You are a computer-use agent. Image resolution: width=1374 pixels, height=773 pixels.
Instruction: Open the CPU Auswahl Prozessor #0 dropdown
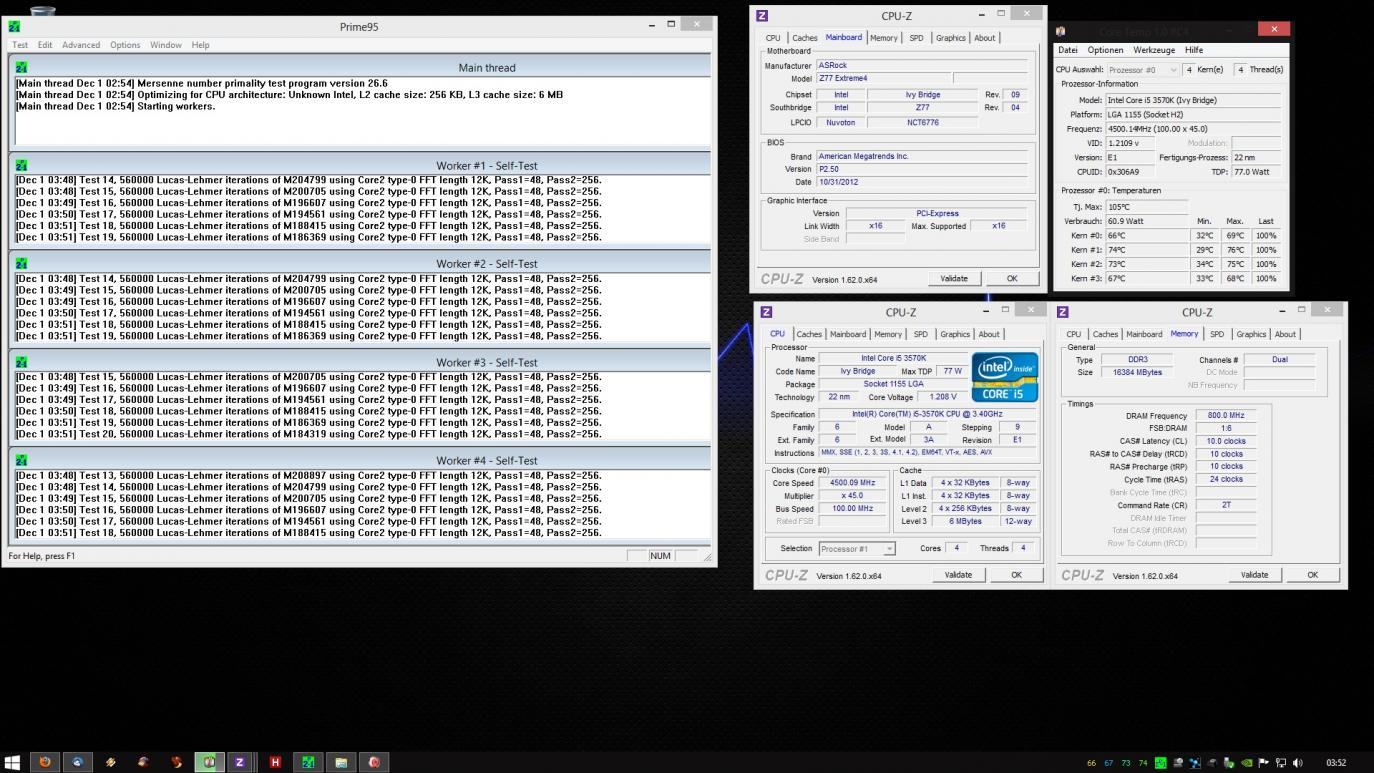coord(1143,70)
